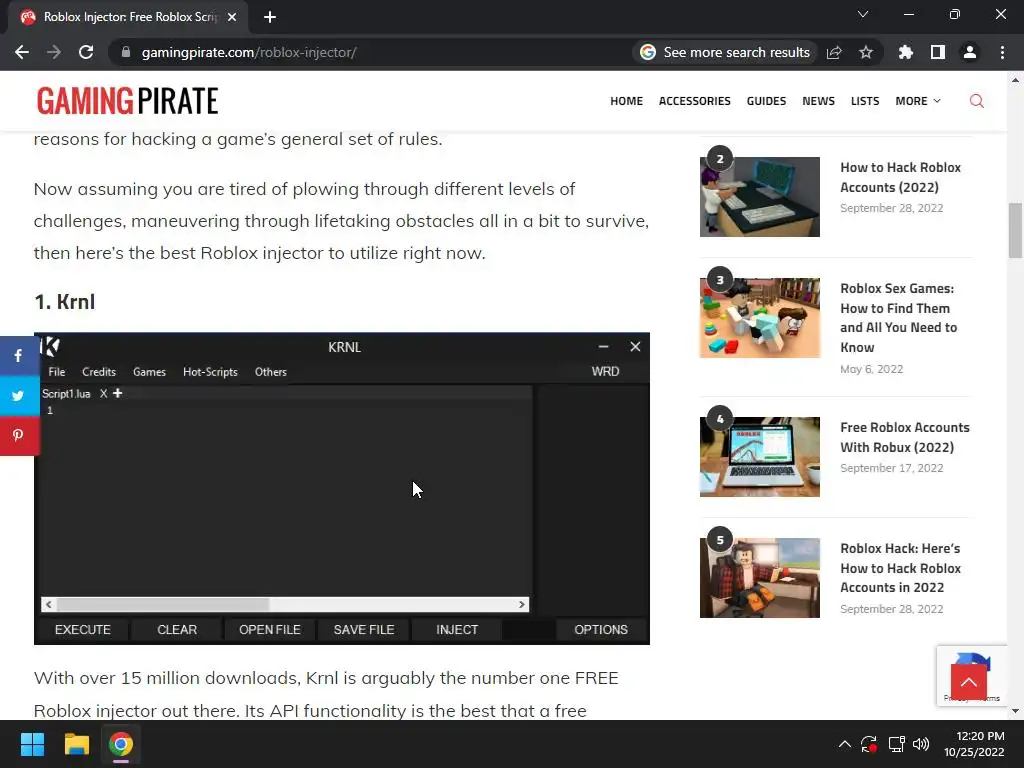Image resolution: width=1024 pixels, height=768 pixels.
Task: Click the sync status tray icon
Action: click(869, 744)
